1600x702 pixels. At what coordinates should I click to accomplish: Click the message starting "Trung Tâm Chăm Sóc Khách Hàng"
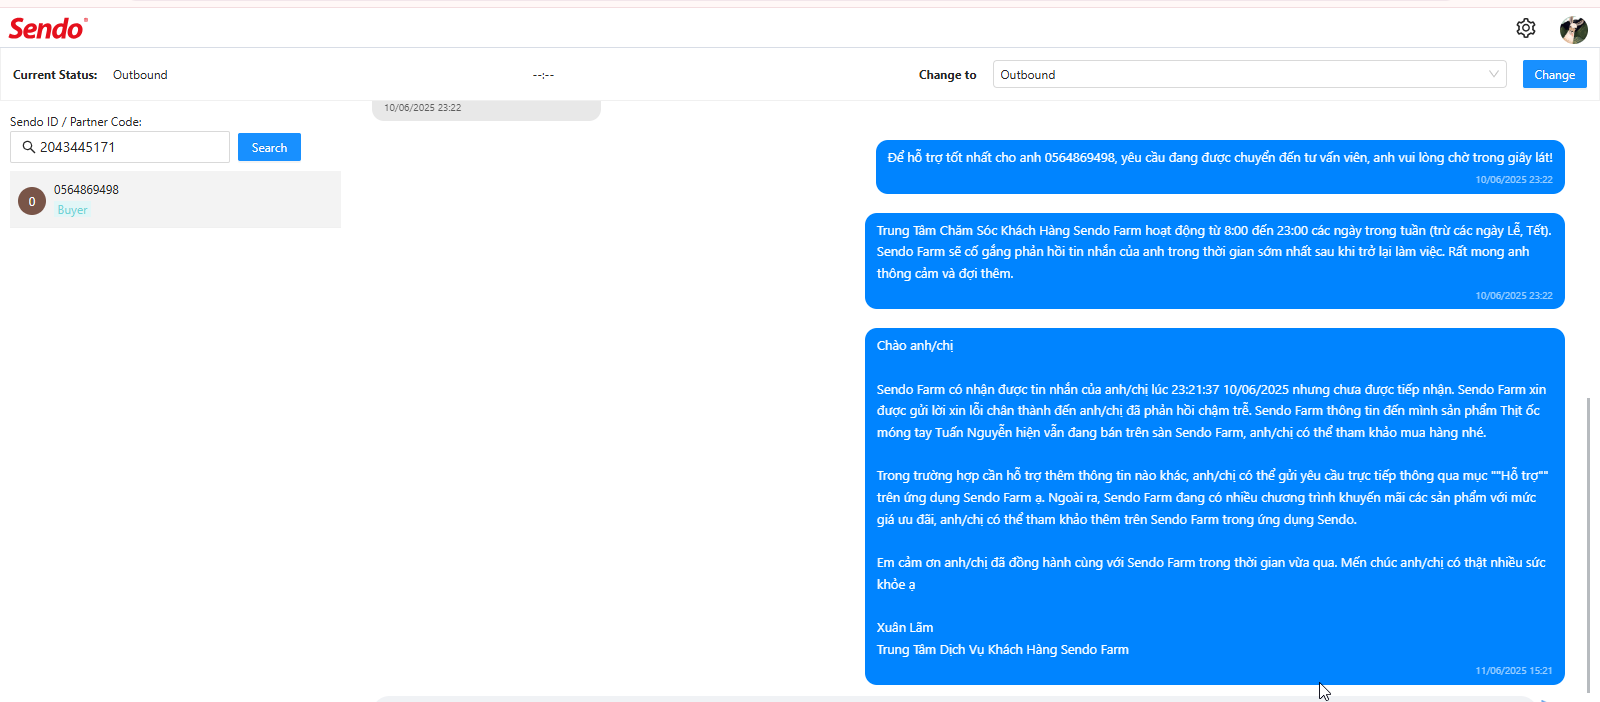coord(1214,261)
